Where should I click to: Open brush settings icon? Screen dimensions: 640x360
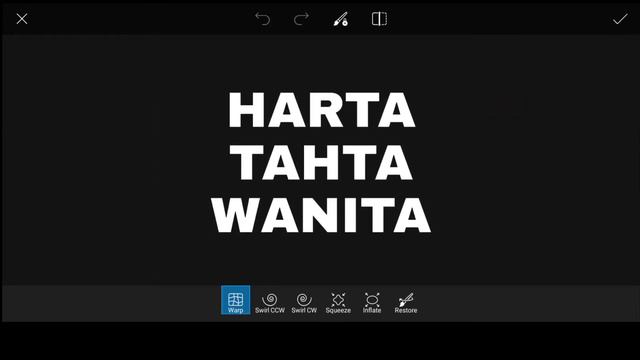340,19
